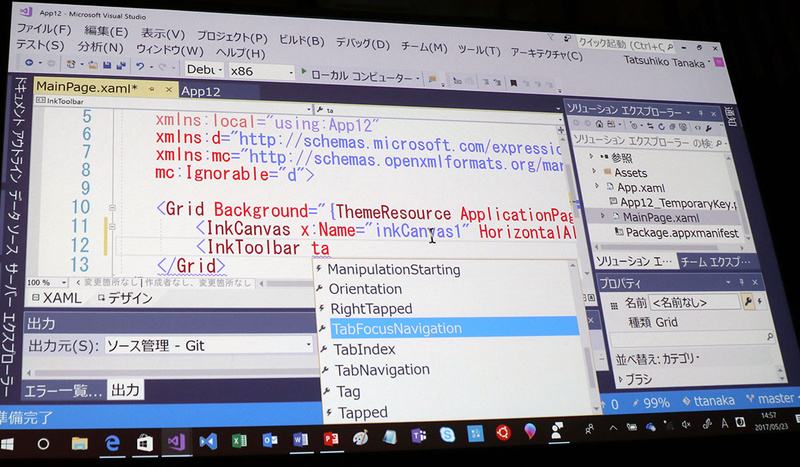Select Tag in the IntelliSense list
The image size is (800, 467).
(348, 391)
